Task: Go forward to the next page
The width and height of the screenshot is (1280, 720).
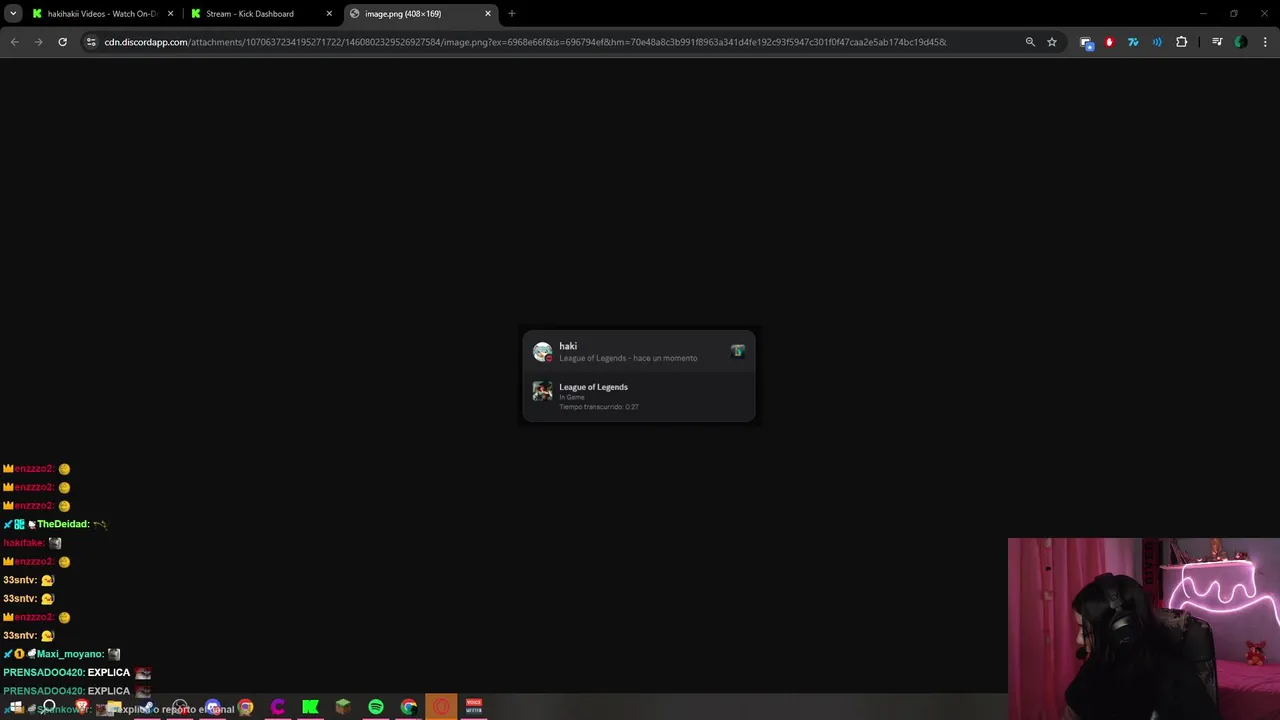Action: pos(38,42)
